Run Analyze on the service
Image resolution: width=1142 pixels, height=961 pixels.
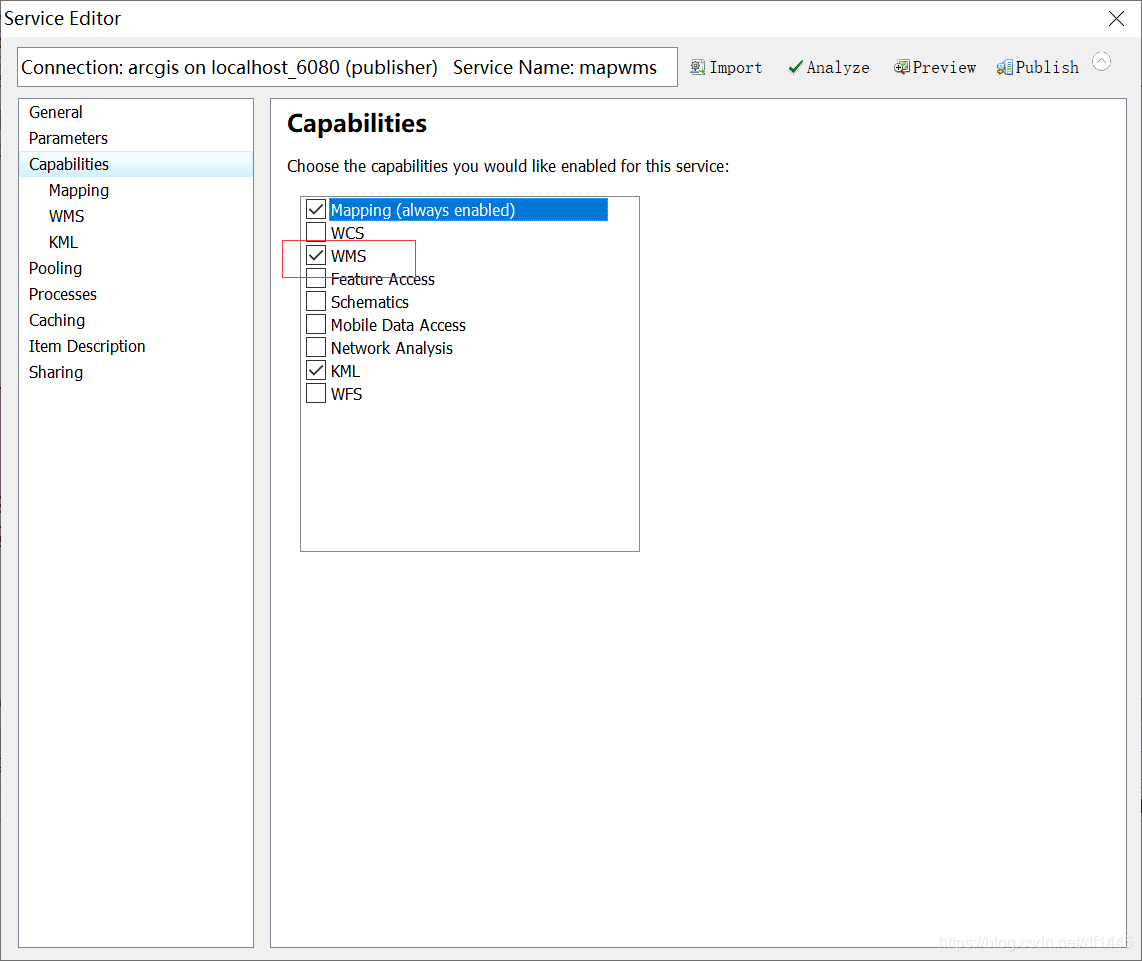[829, 68]
